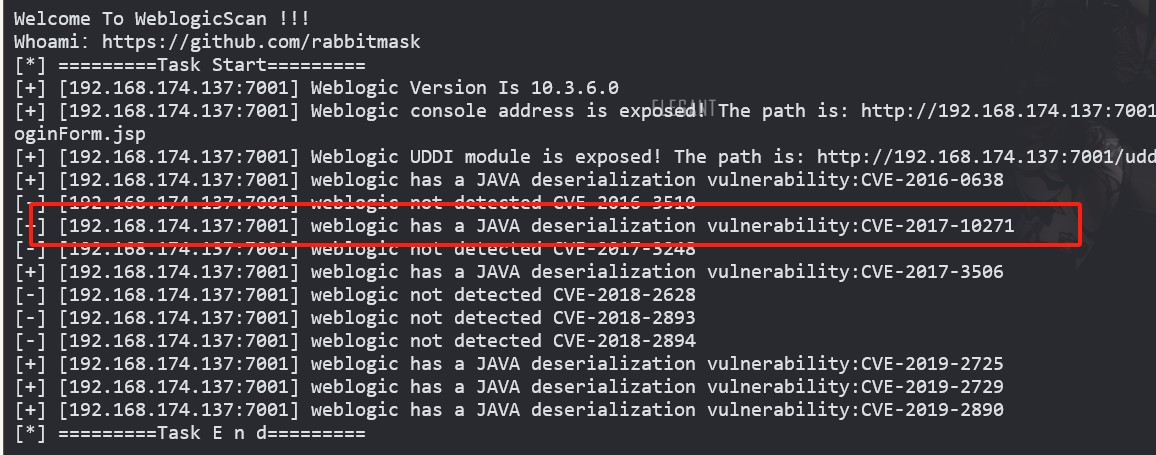The image size is (1156, 455).
Task: Click the [-] marker before CVE-2018-2628
Action: [29, 295]
